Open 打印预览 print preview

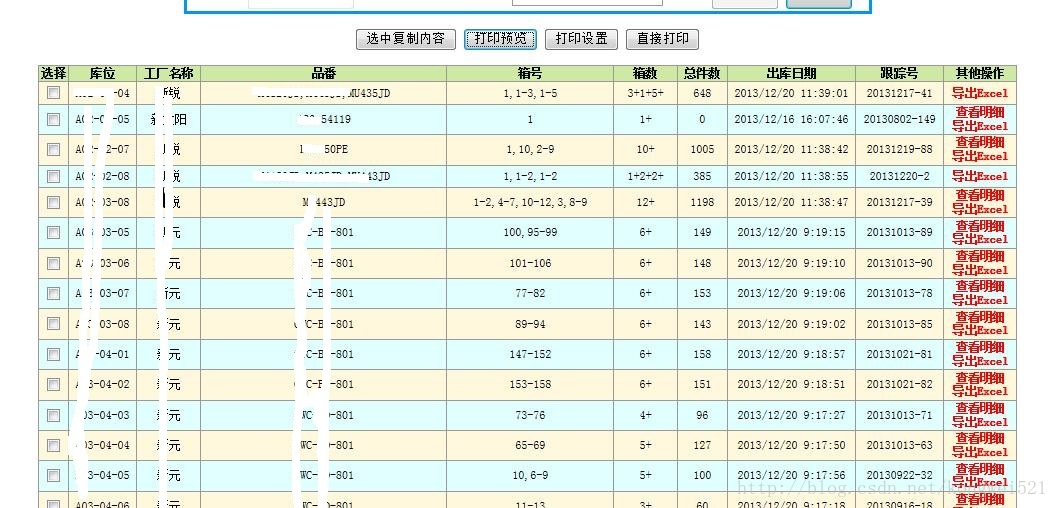[x=500, y=39]
